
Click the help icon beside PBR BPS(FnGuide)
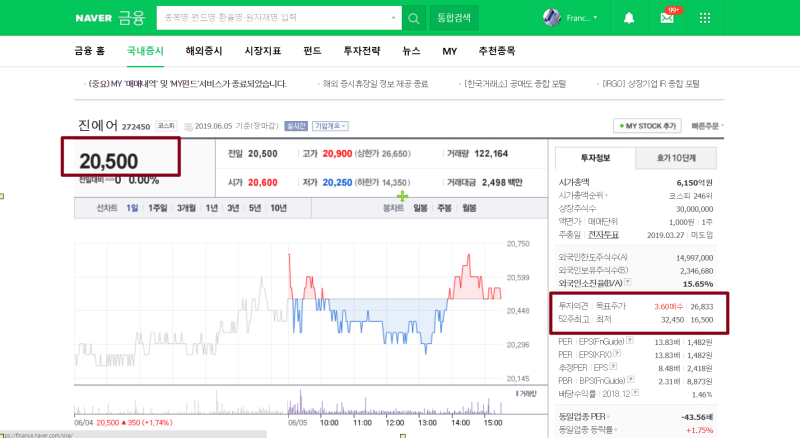[x=631, y=379]
